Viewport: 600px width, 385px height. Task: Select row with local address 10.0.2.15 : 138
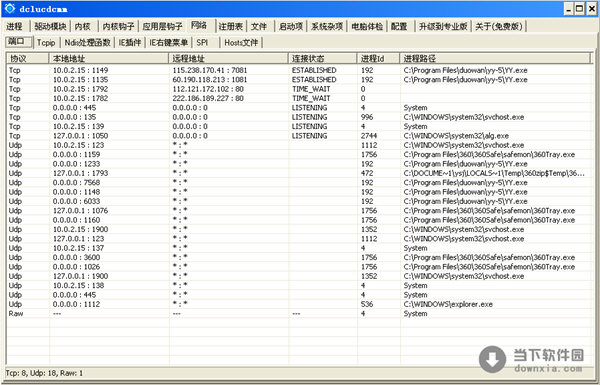coord(300,286)
